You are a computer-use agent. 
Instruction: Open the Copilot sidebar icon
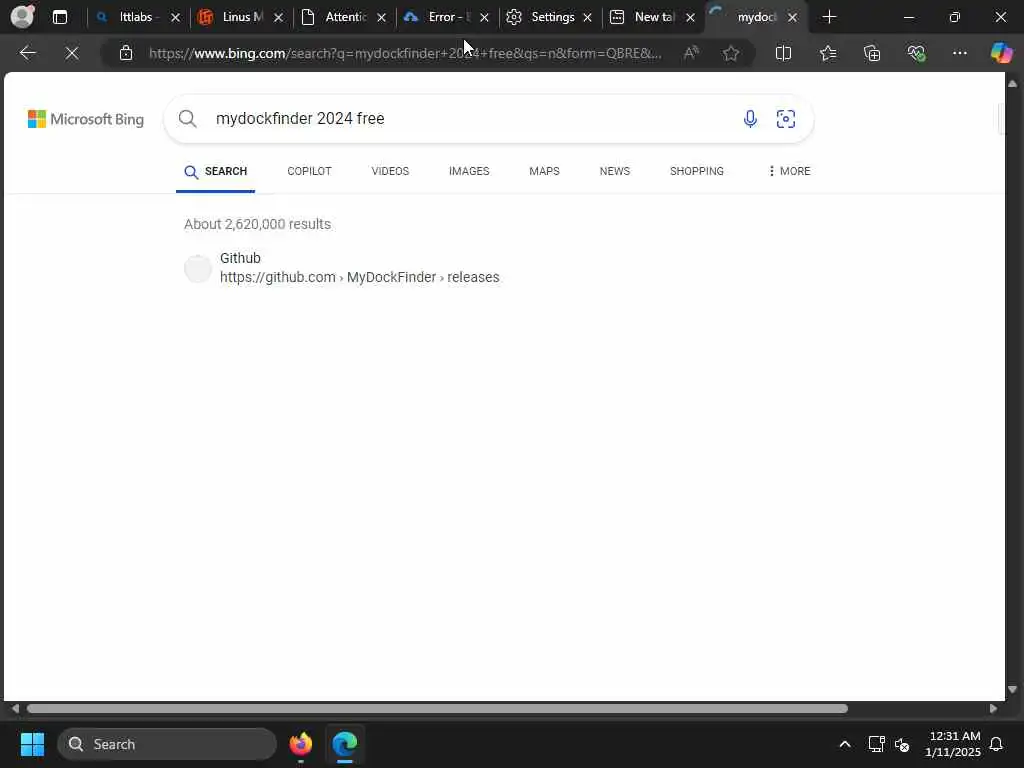(x=1001, y=53)
